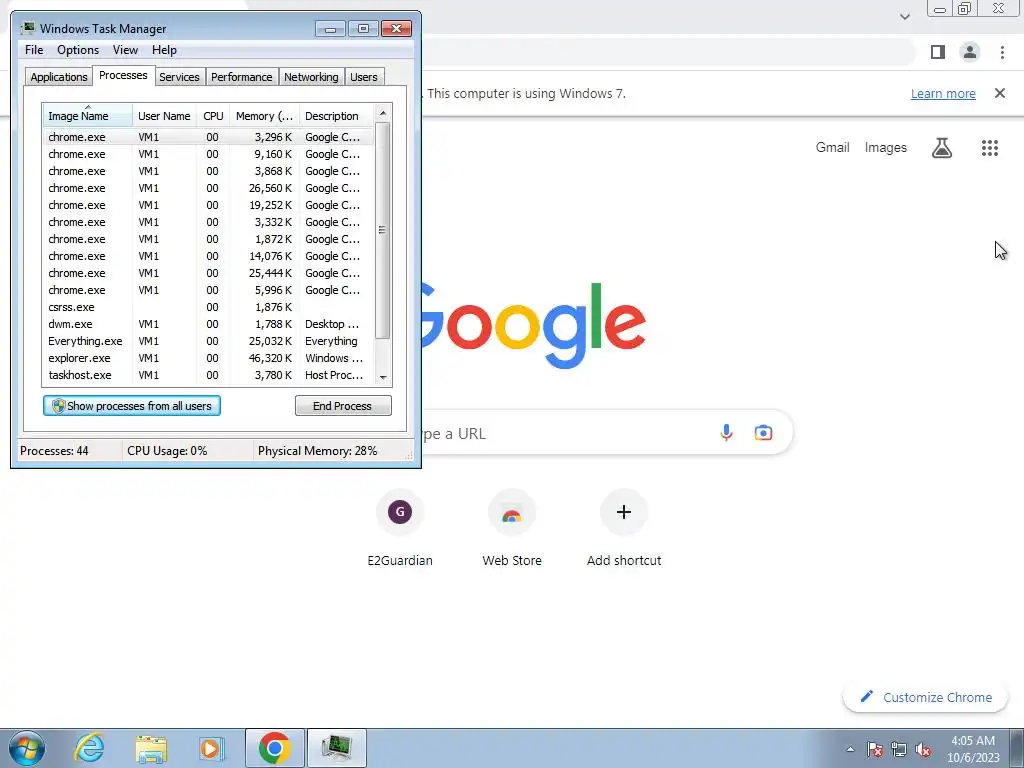Screen dimensions: 1024x768
Task: Open the Chrome profile avatar icon
Action: (970, 52)
